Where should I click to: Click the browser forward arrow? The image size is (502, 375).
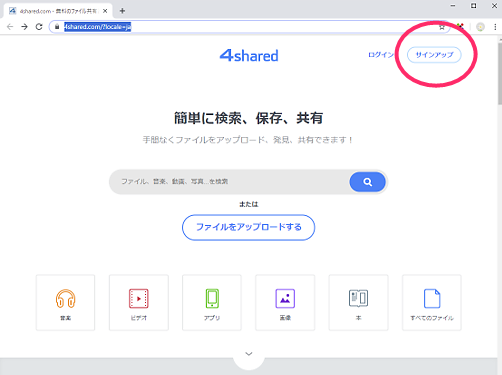pyautogui.click(x=24, y=27)
